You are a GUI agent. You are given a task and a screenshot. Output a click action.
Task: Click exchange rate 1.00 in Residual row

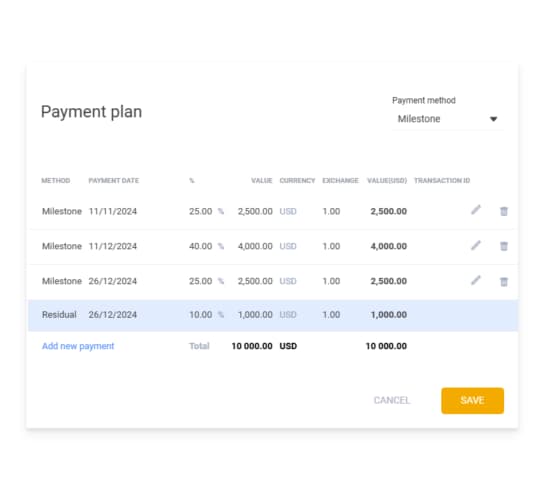tap(331, 314)
